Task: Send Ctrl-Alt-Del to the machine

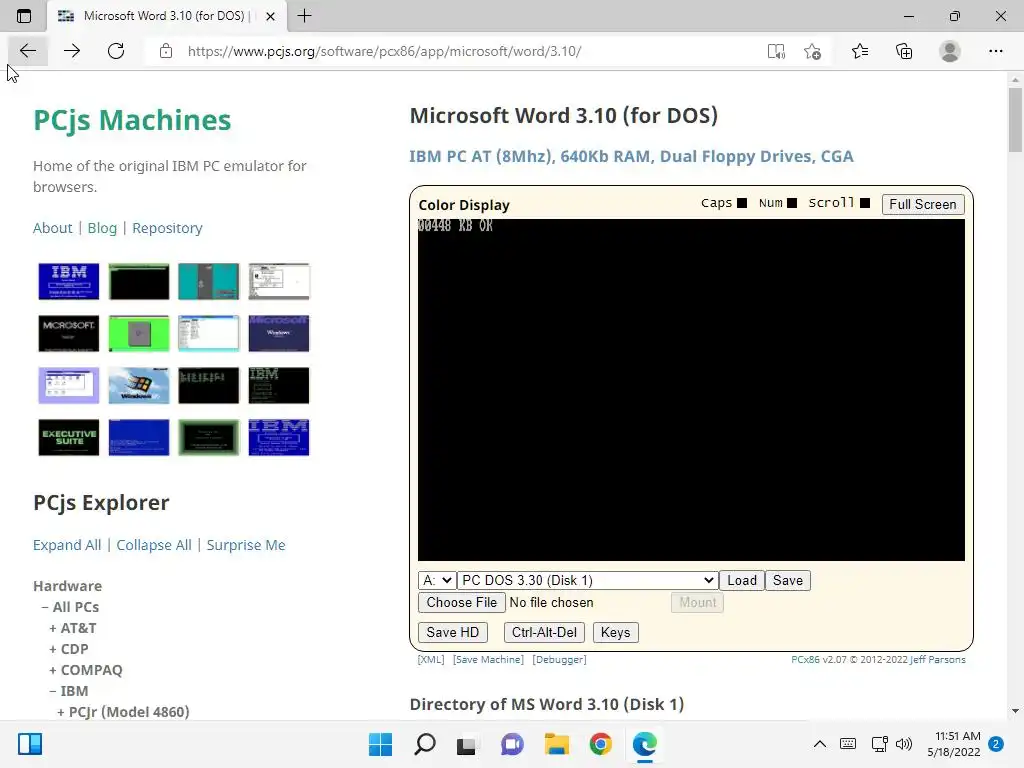Action: pos(544,632)
